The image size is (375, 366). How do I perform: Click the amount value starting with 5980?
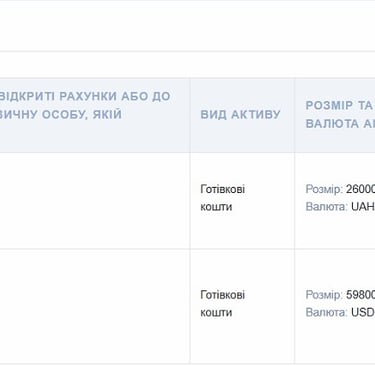[360, 295]
